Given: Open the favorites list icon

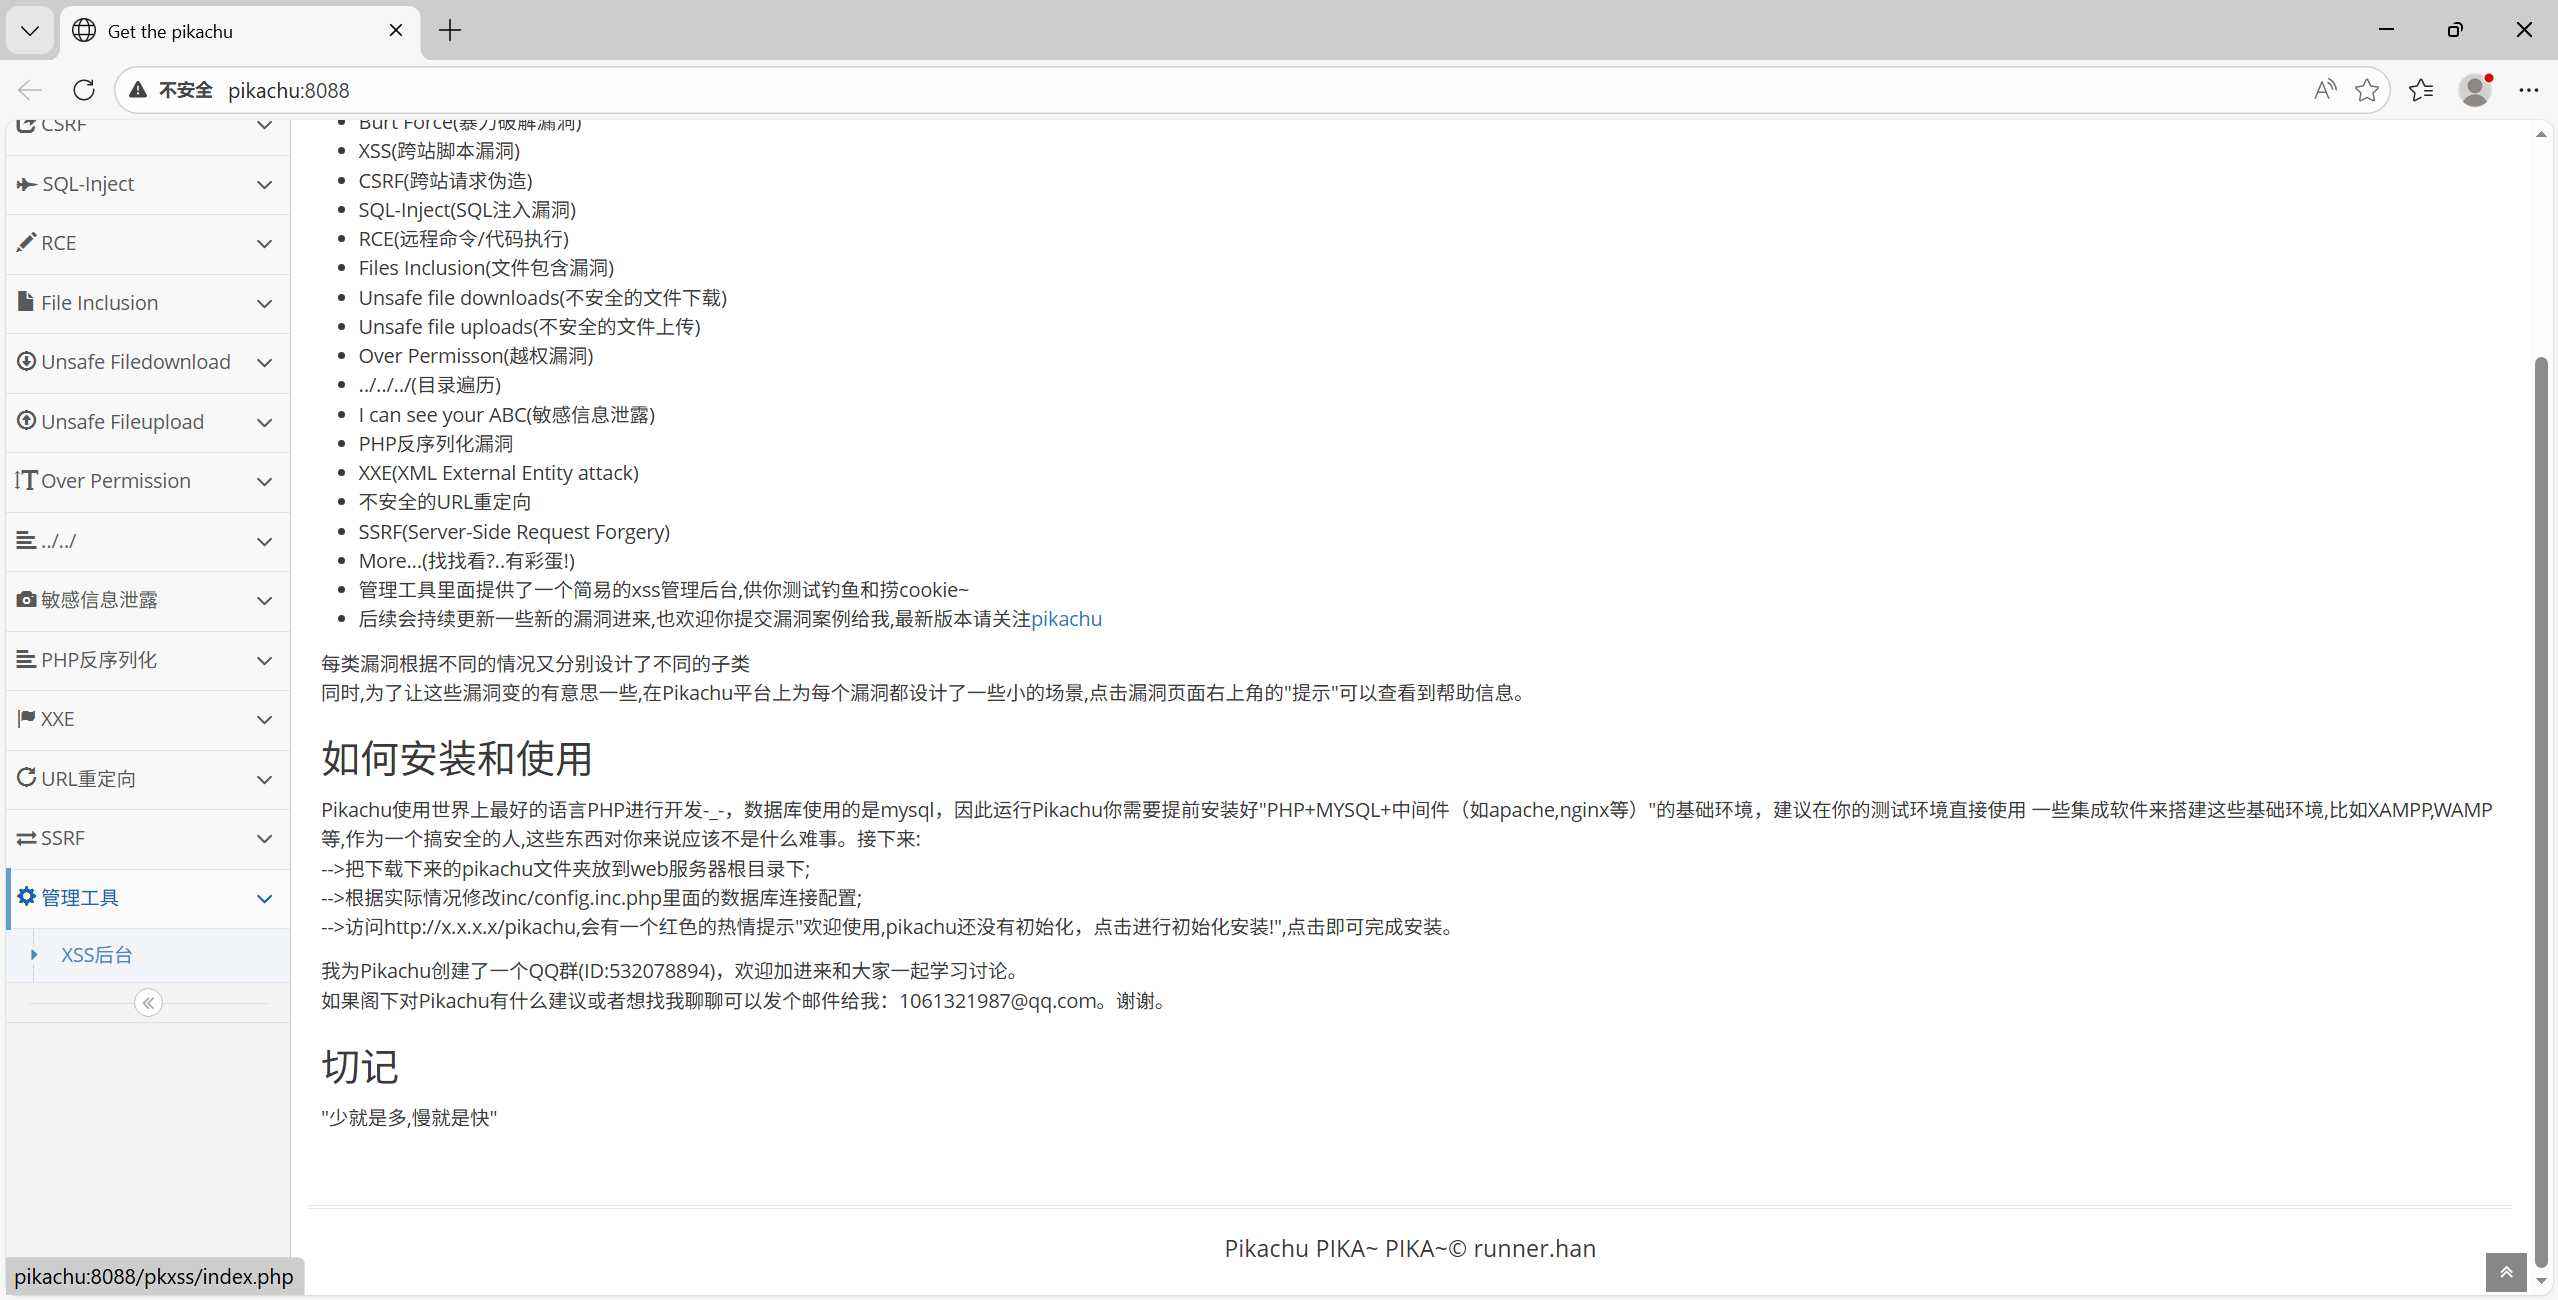Looking at the screenshot, I should tap(2421, 90).
